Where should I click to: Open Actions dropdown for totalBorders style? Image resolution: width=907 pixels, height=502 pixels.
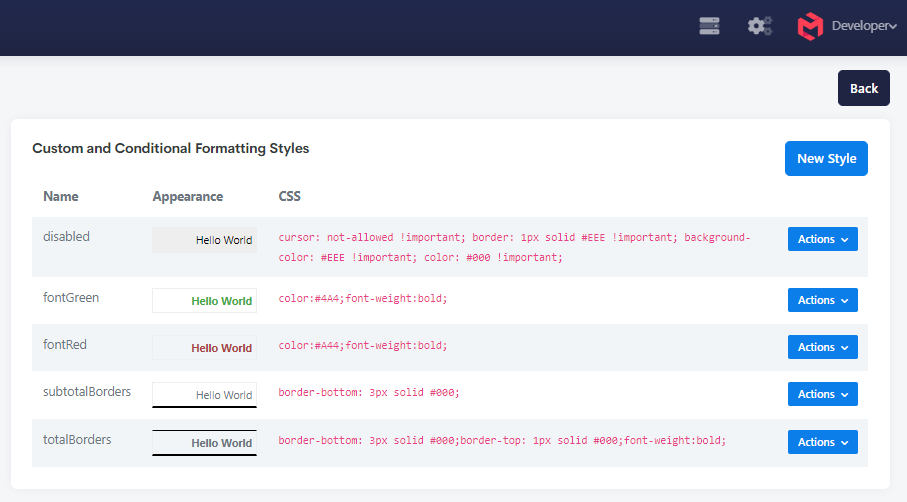[x=823, y=442]
